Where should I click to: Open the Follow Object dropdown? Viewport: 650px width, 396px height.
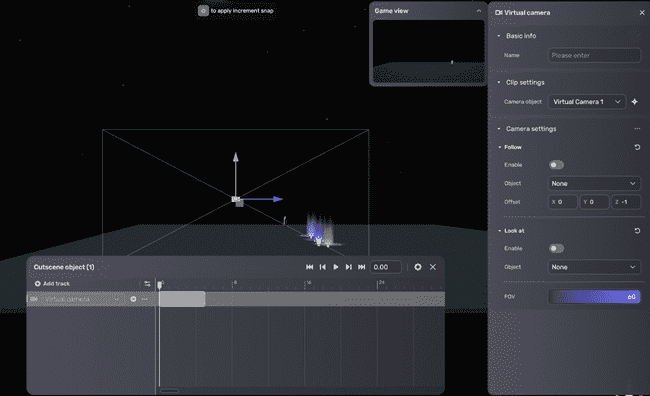pos(594,183)
